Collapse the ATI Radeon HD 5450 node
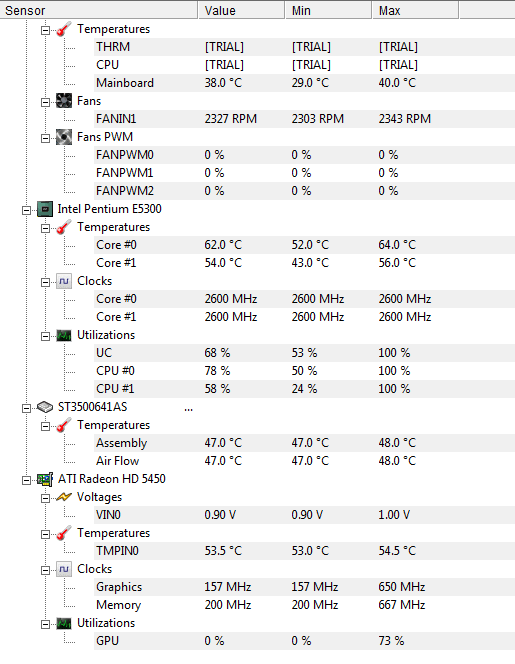The width and height of the screenshot is (515, 664). pos(26,480)
